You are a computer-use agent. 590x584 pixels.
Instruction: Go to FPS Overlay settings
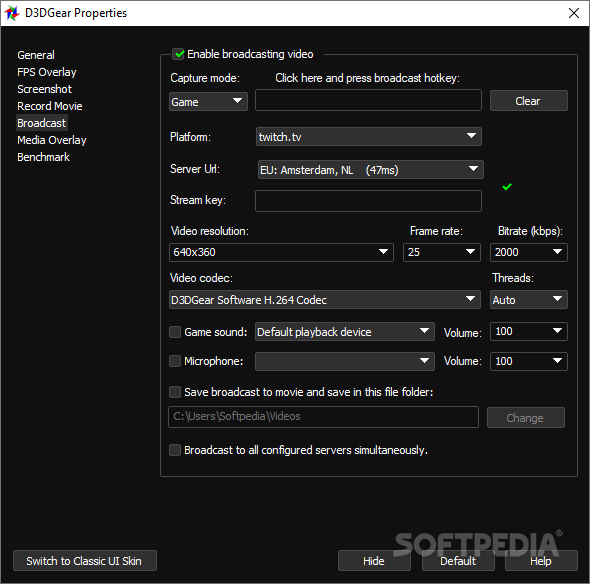point(47,72)
